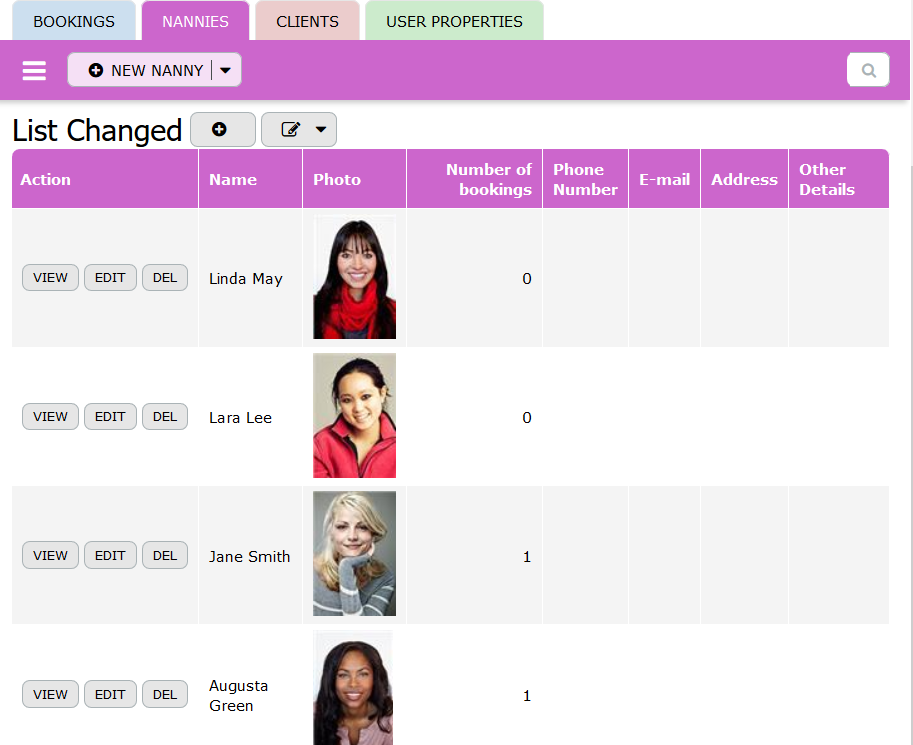The image size is (913, 745).
Task: Switch to the Bookings tab
Action: [74, 21]
